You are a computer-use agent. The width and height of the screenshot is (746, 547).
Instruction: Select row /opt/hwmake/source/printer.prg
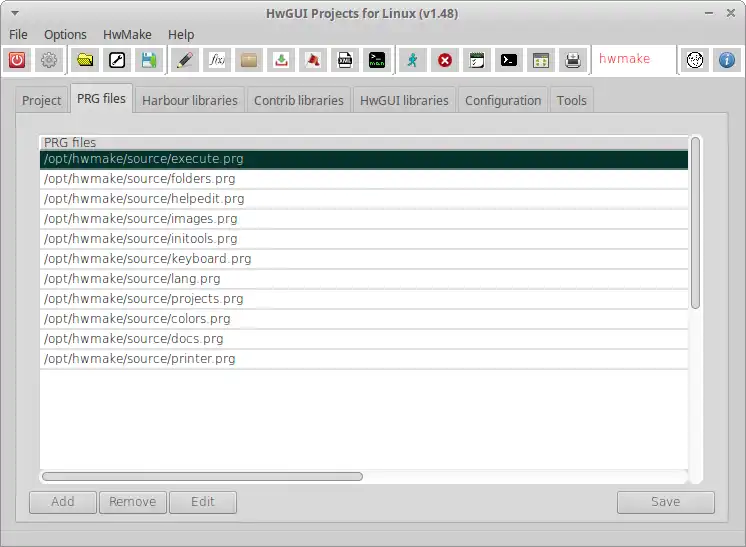[x=363, y=359]
